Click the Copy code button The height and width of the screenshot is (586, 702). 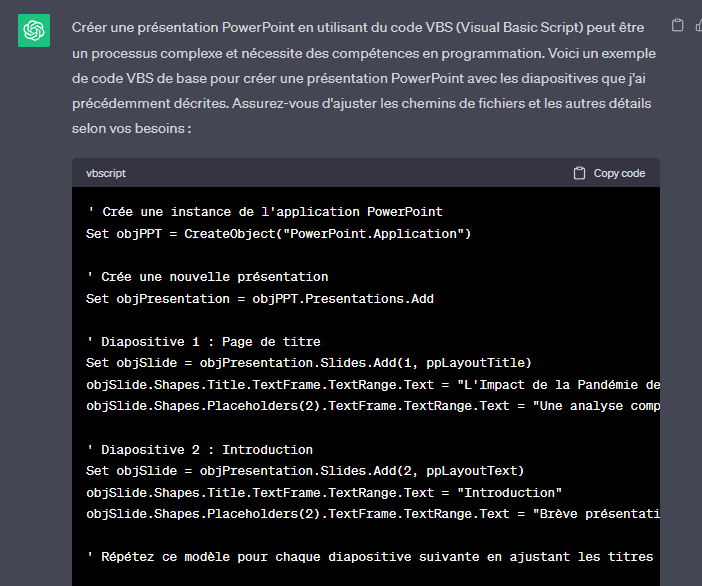point(609,173)
